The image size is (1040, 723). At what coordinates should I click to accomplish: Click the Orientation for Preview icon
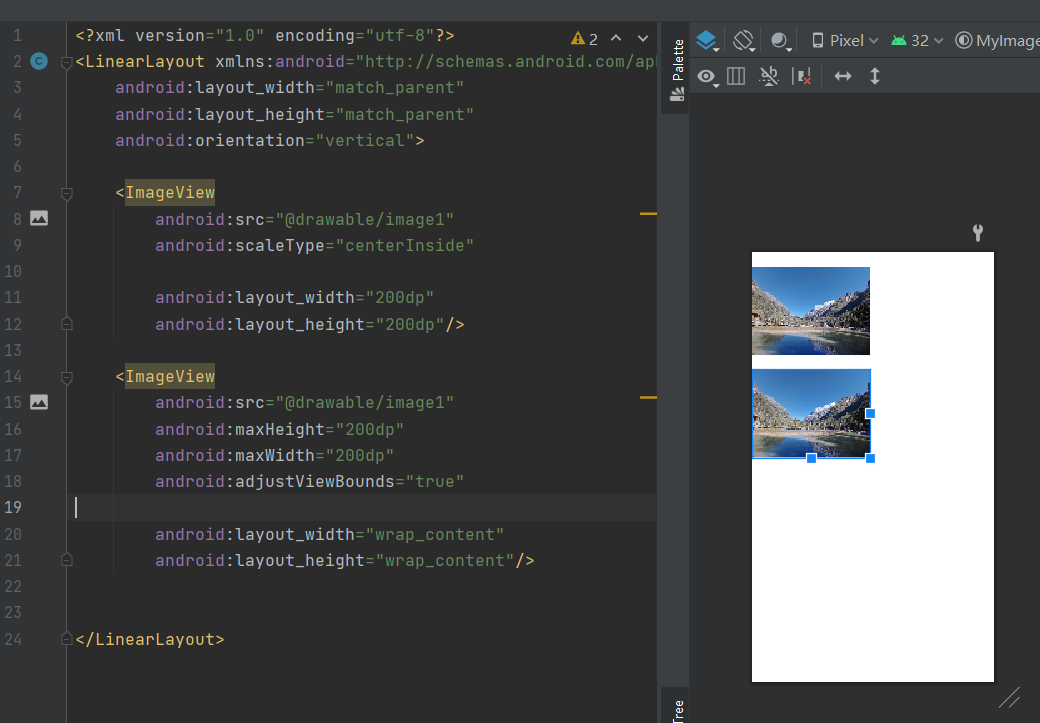click(744, 40)
